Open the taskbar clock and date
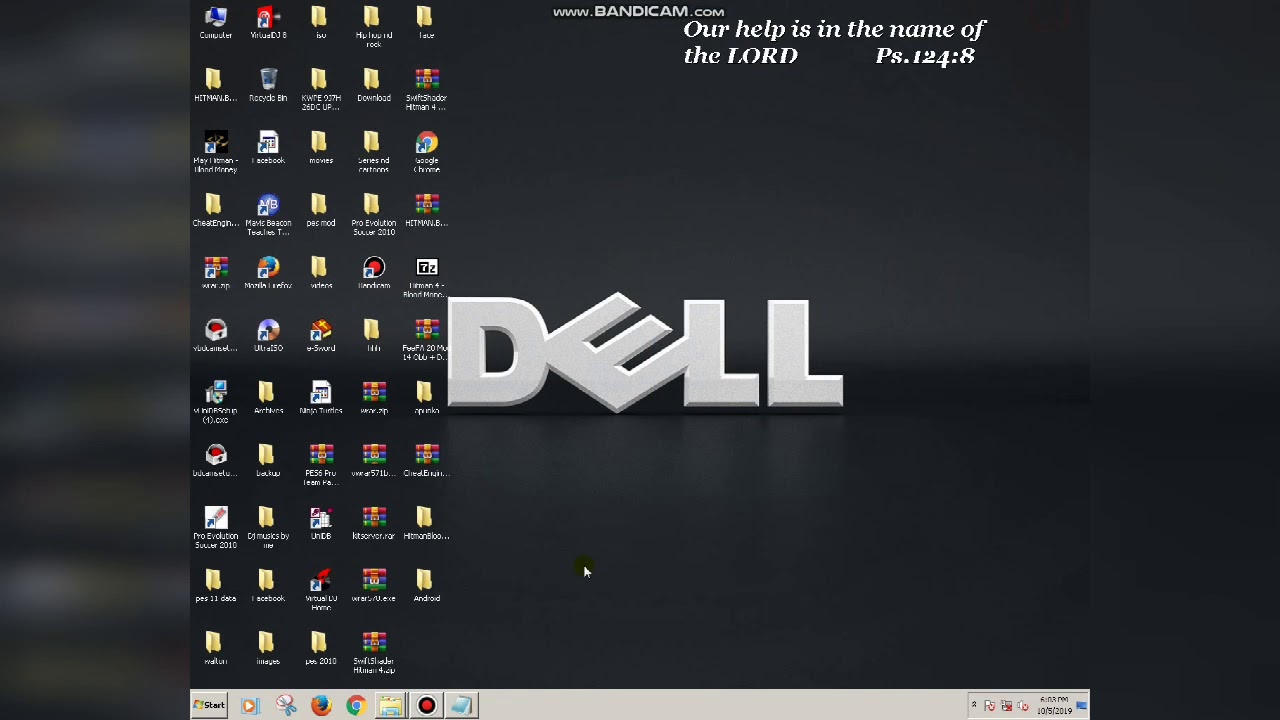 [x=1054, y=706]
